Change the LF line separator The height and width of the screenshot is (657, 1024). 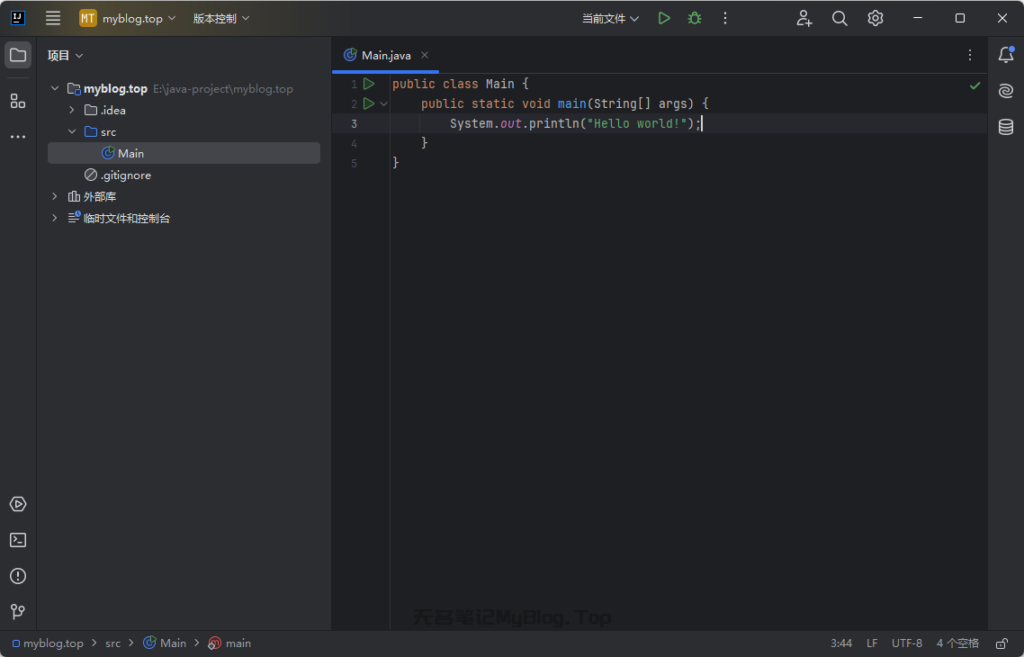click(x=872, y=643)
